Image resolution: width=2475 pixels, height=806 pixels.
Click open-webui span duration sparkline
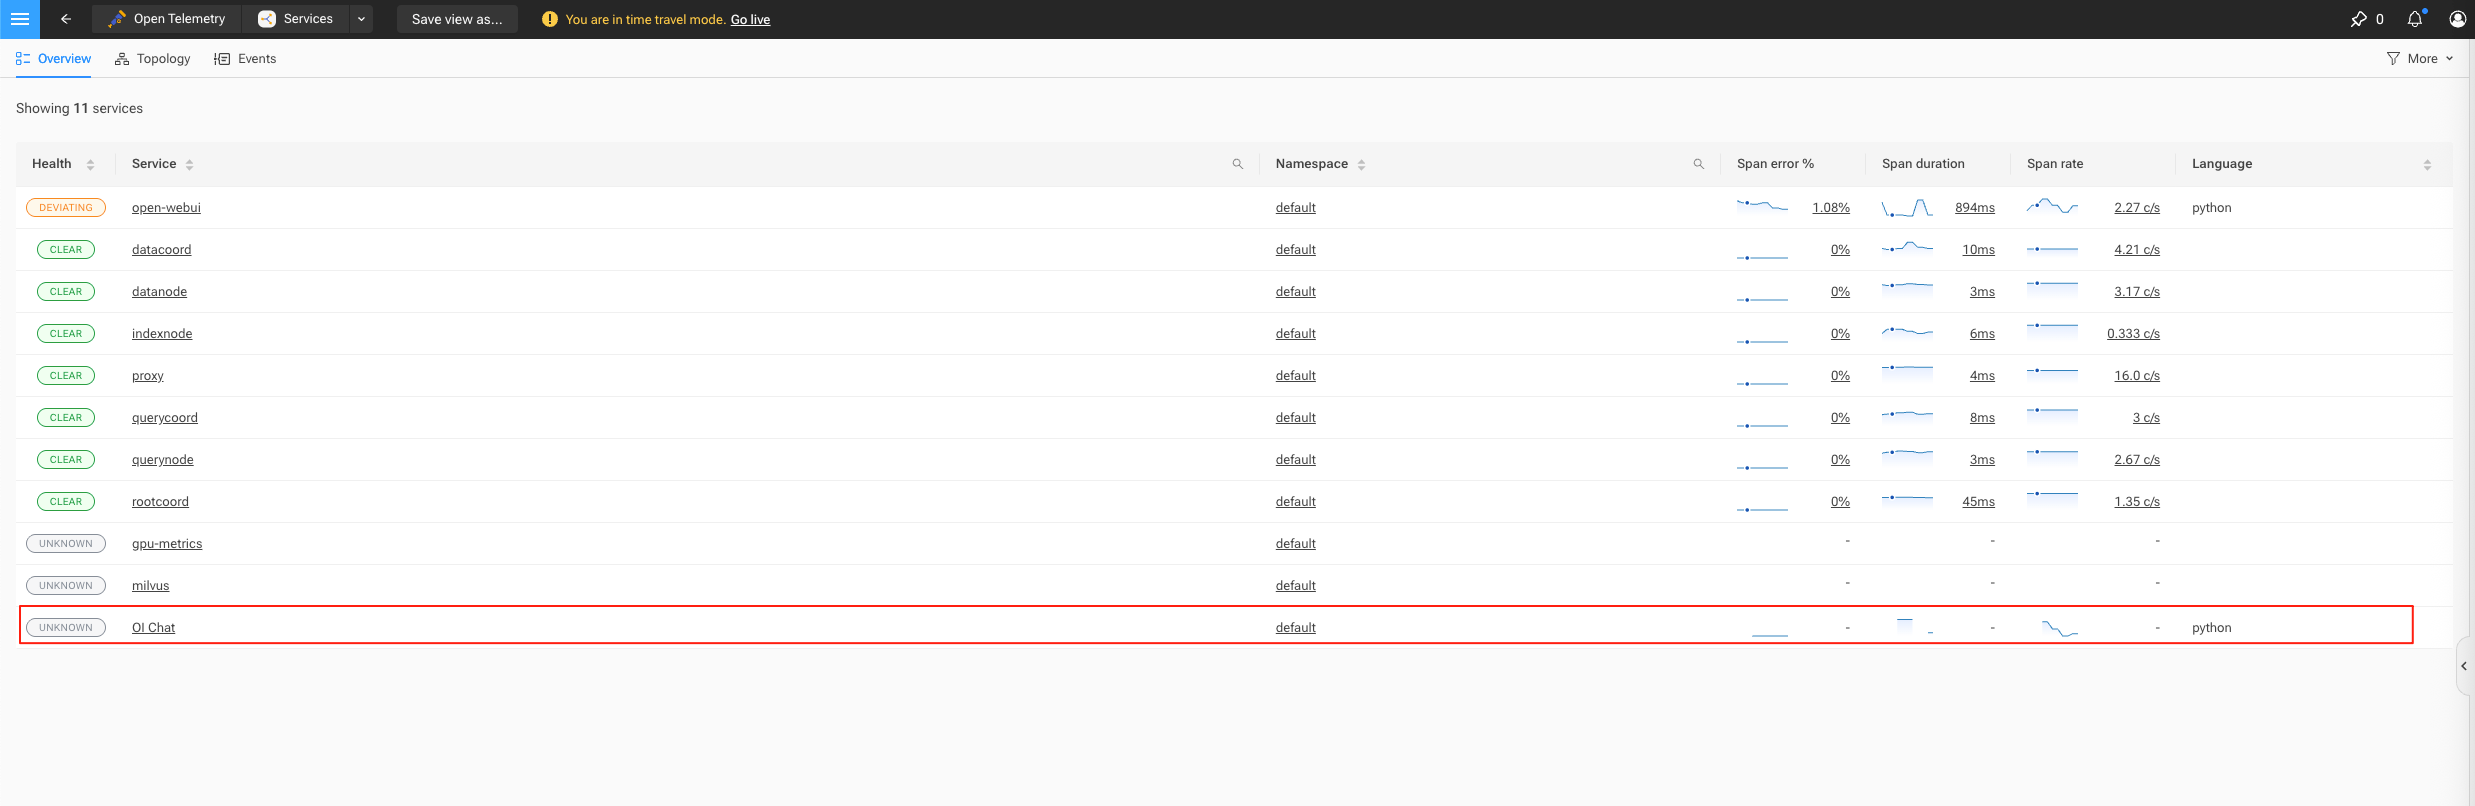[1907, 208]
